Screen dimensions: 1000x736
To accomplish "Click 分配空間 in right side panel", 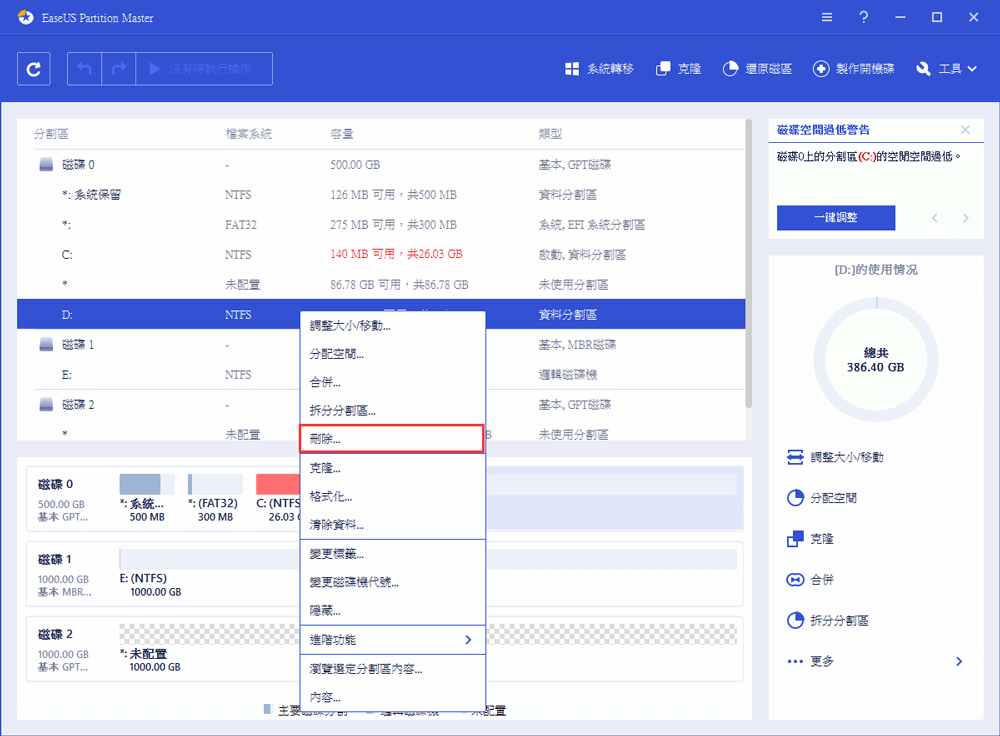I will tap(821, 498).
